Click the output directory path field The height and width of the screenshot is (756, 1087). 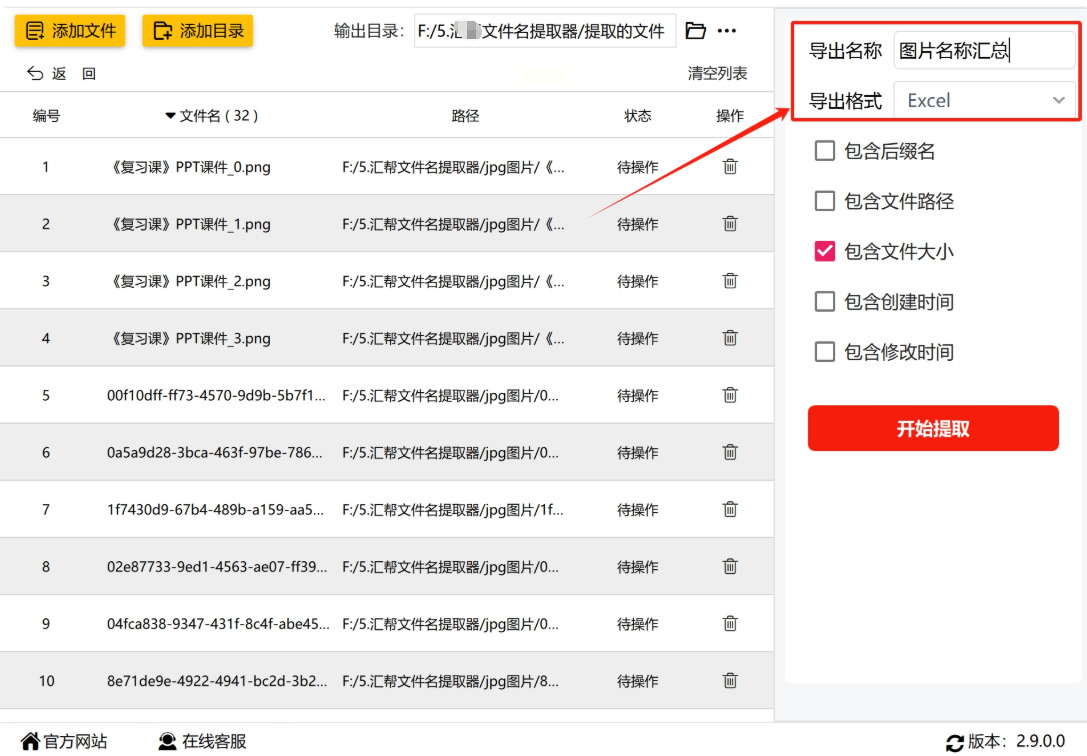click(544, 30)
